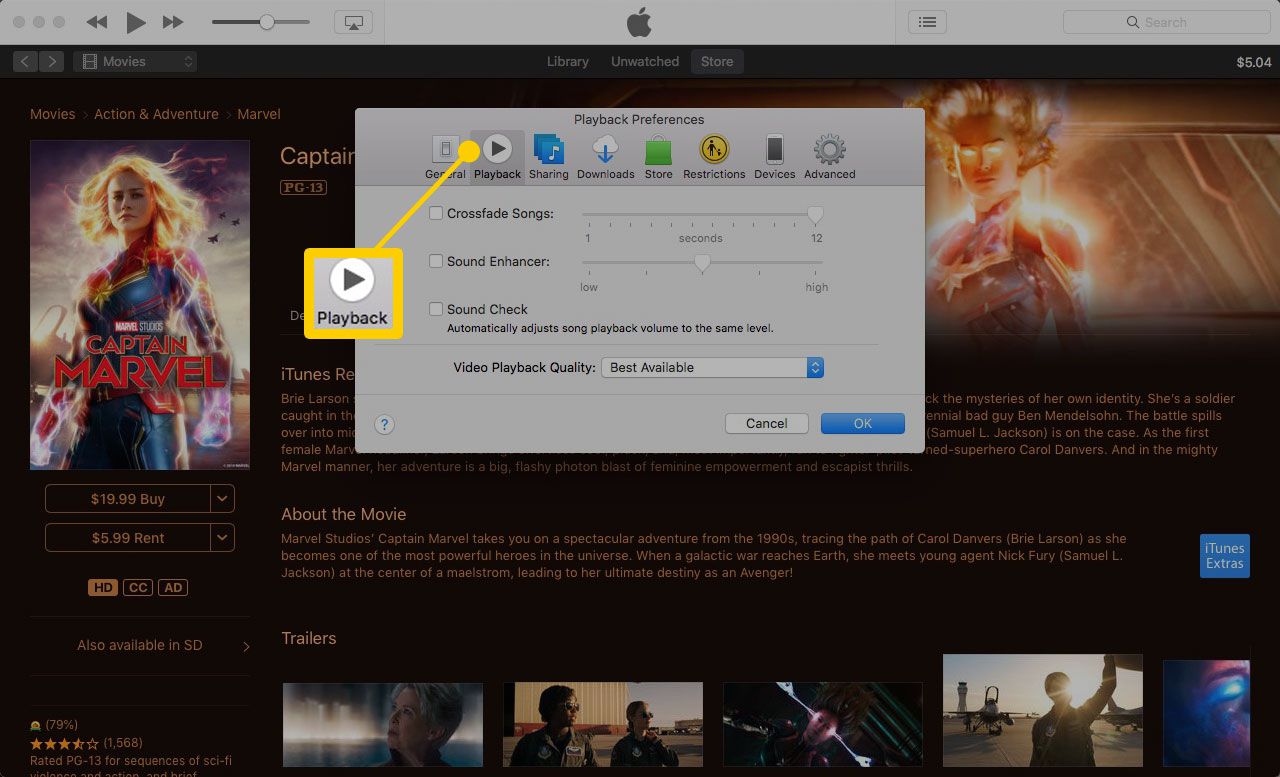Click the $5.99 Rent button
The width and height of the screenshot is (1280, 777).
pyautogui.click(x=128, y=537)
